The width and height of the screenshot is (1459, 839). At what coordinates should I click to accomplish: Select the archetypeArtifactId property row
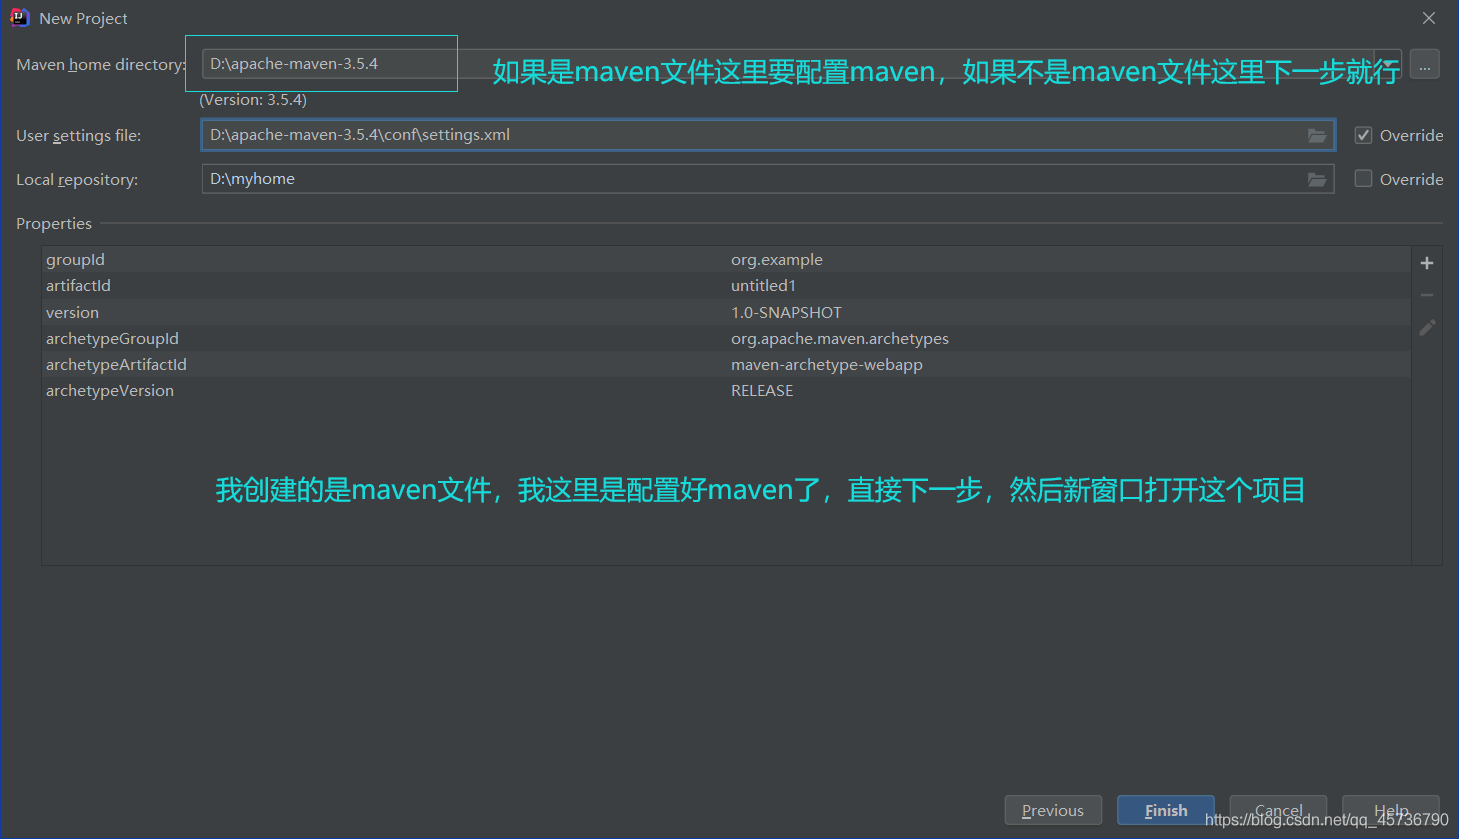pyautogui.click(x=726, y=364)
